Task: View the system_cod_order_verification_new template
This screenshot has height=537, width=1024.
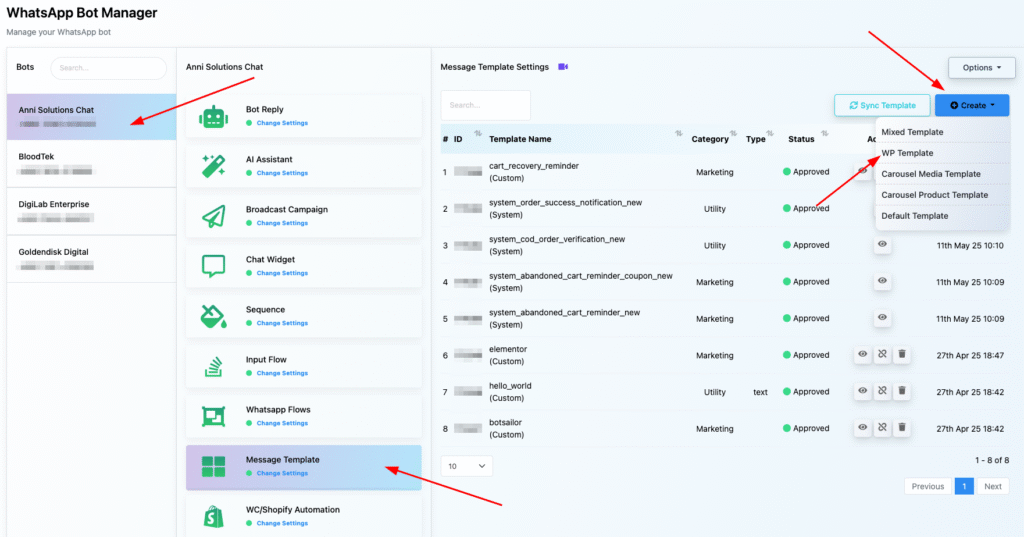Action: point(882,244)
